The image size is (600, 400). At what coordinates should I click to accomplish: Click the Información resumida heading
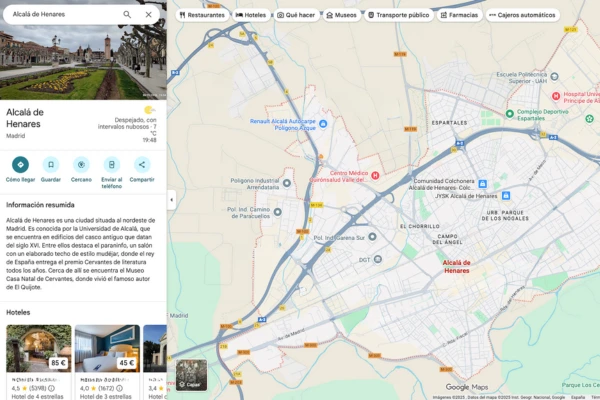(x=40, y=205)
